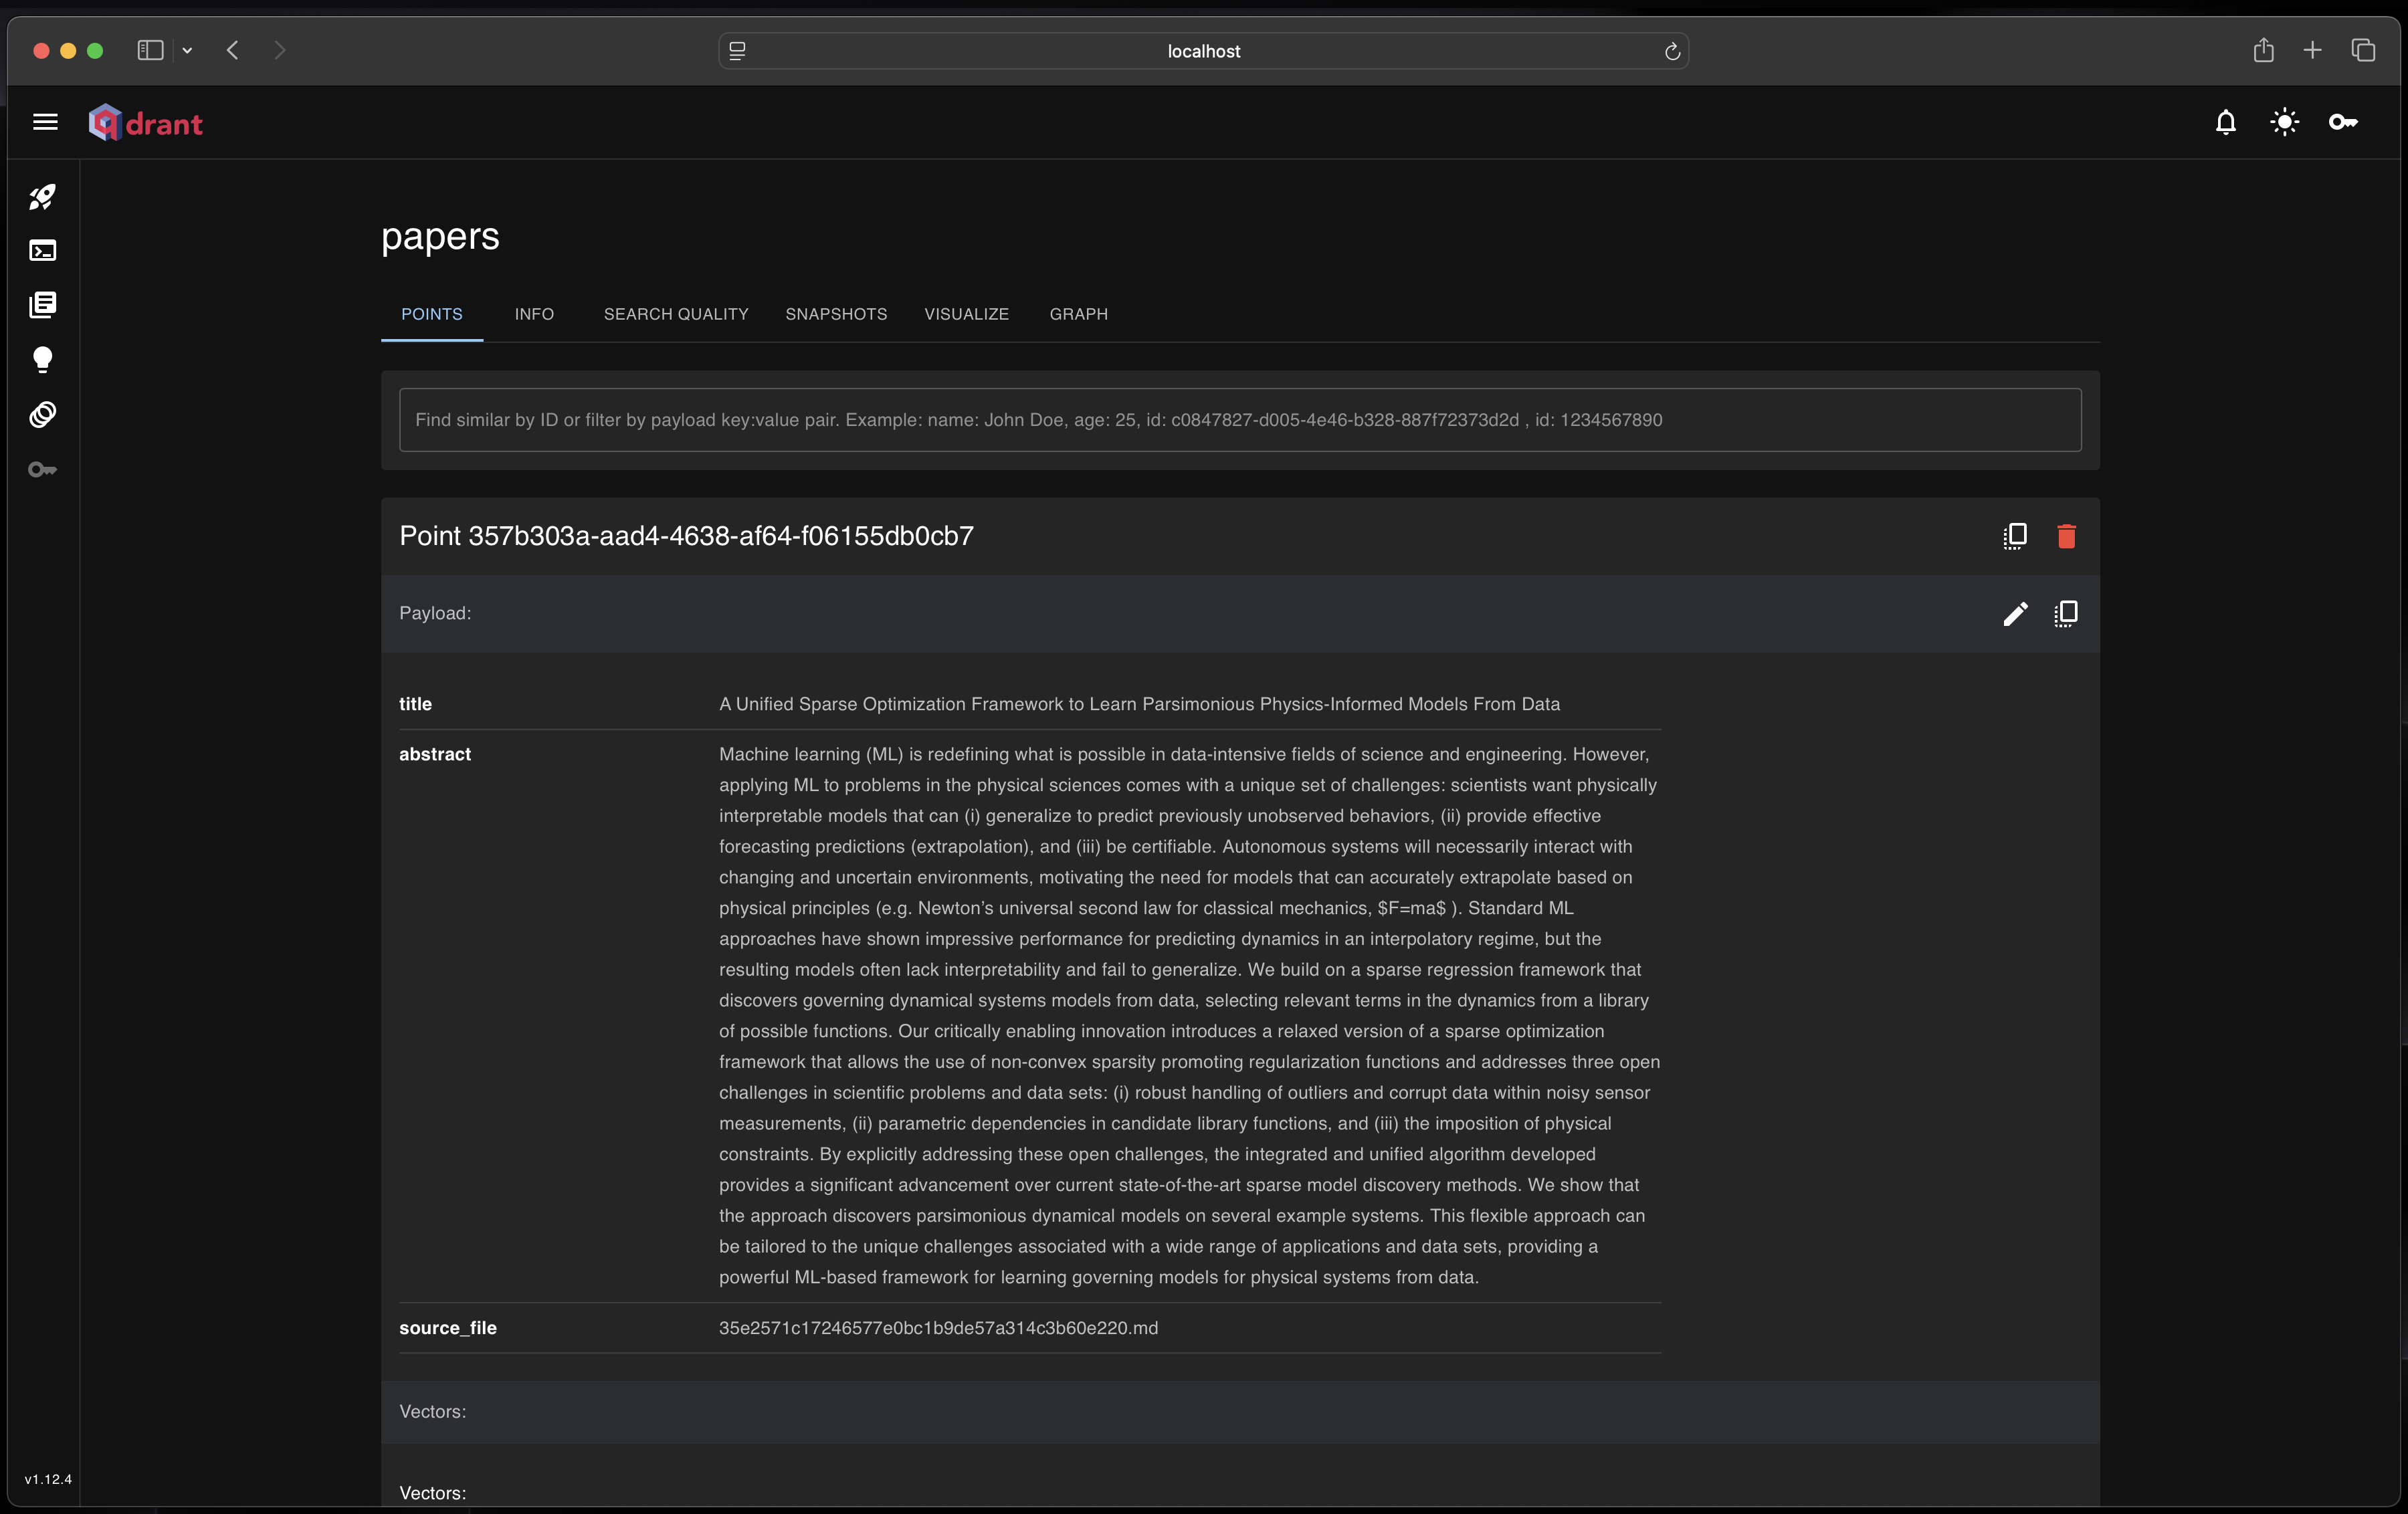This screenshot has height=1514, width=2408.
Task: Open the Console icon in sidebar
Action: (42, 250)
